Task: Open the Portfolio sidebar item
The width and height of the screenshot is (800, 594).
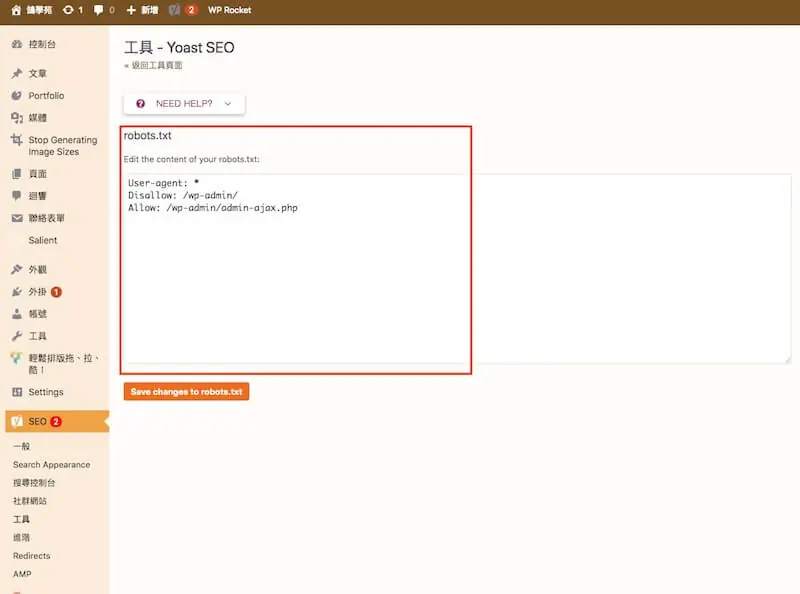Action: click(x=46, y=96)
